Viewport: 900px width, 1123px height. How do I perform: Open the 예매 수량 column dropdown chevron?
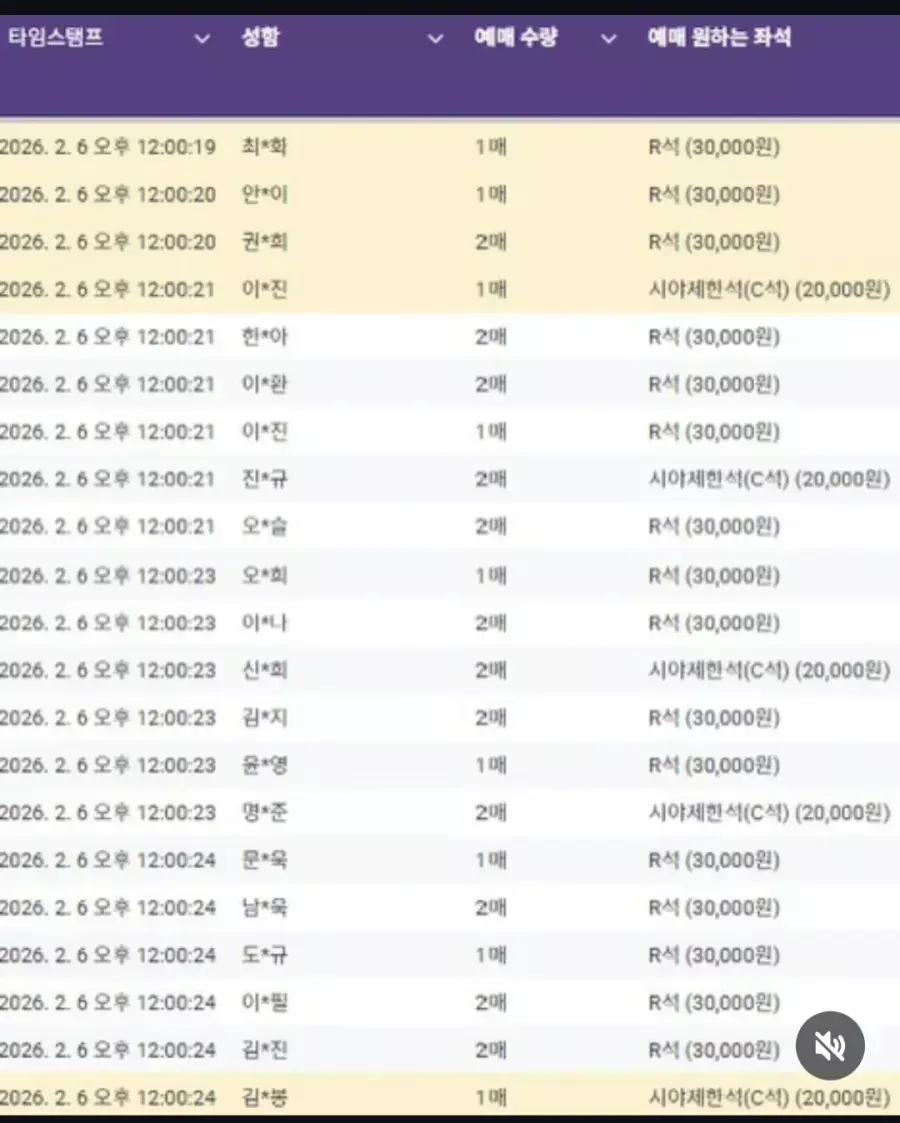[608, 39]
